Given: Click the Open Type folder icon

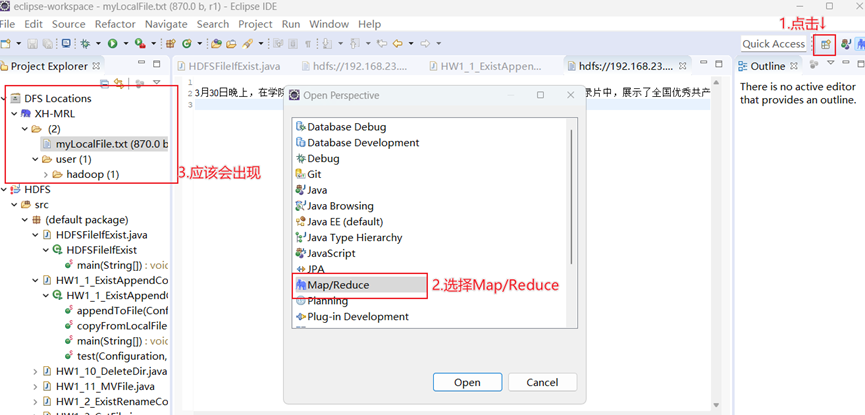Looking at the screenshot, I should tap(216, 44).
